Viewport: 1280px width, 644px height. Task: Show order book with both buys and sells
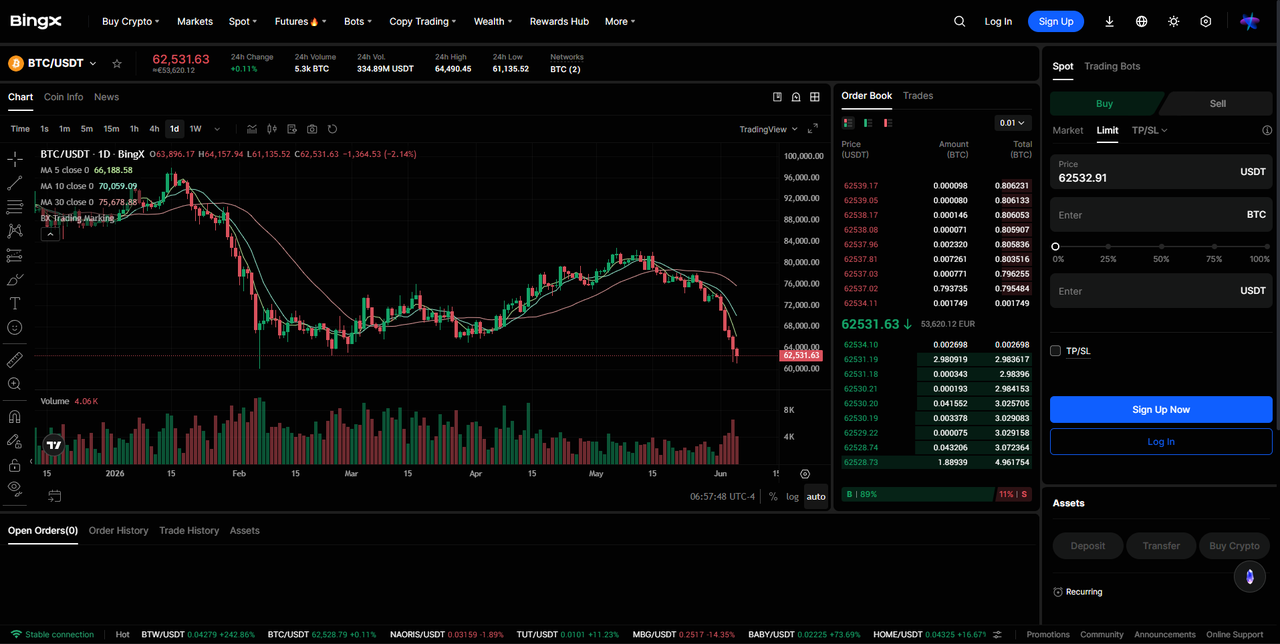849,123
